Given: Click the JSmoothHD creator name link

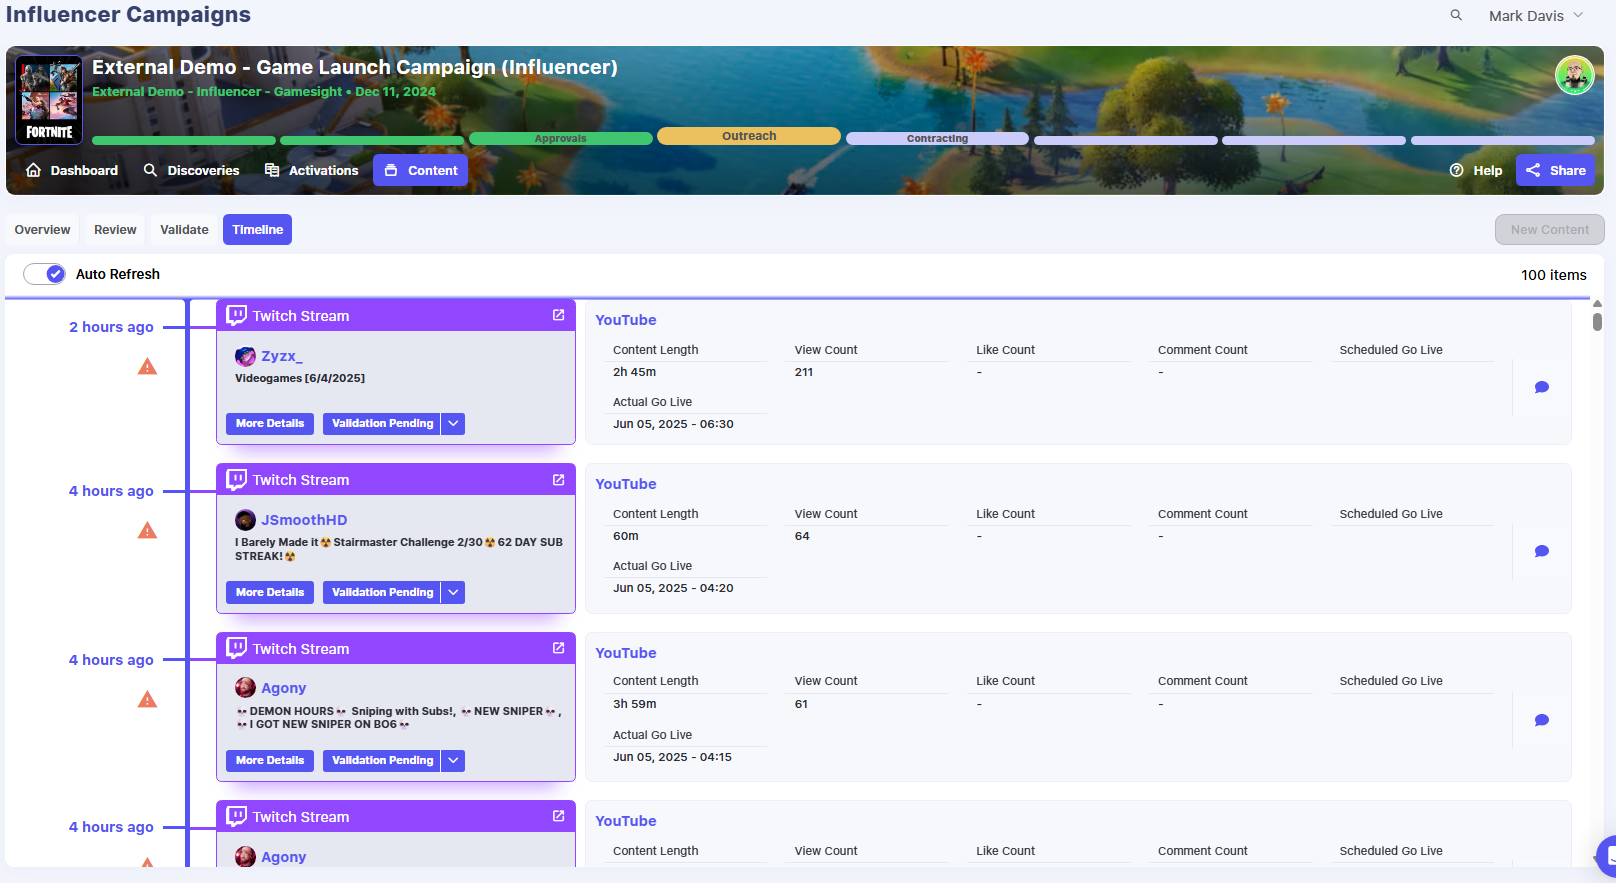Looking at the screenshot, I should pyautogui.click(x=304, y=520).
